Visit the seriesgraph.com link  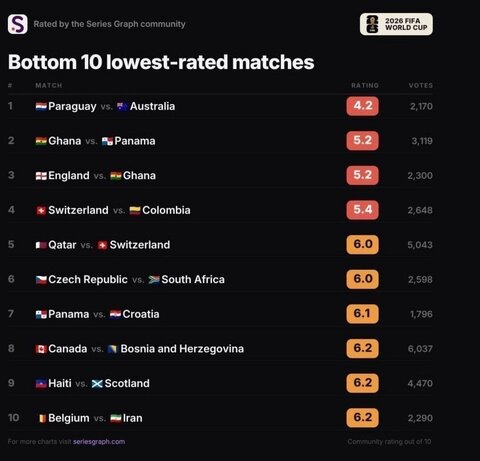click(x=99, y=442)
